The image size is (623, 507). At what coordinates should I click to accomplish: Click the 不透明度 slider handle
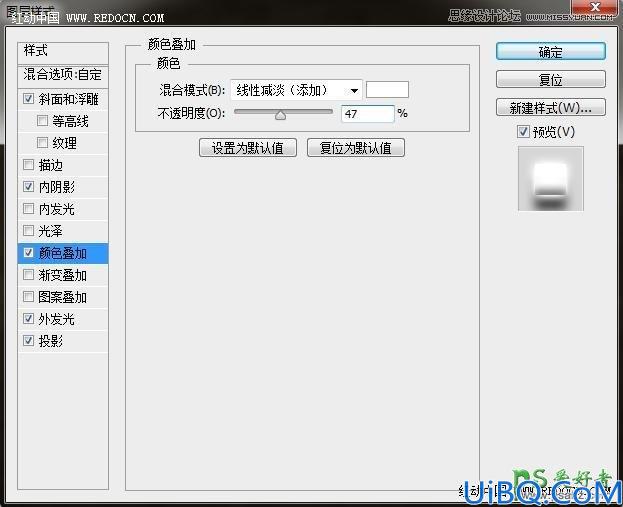[281, 115]
